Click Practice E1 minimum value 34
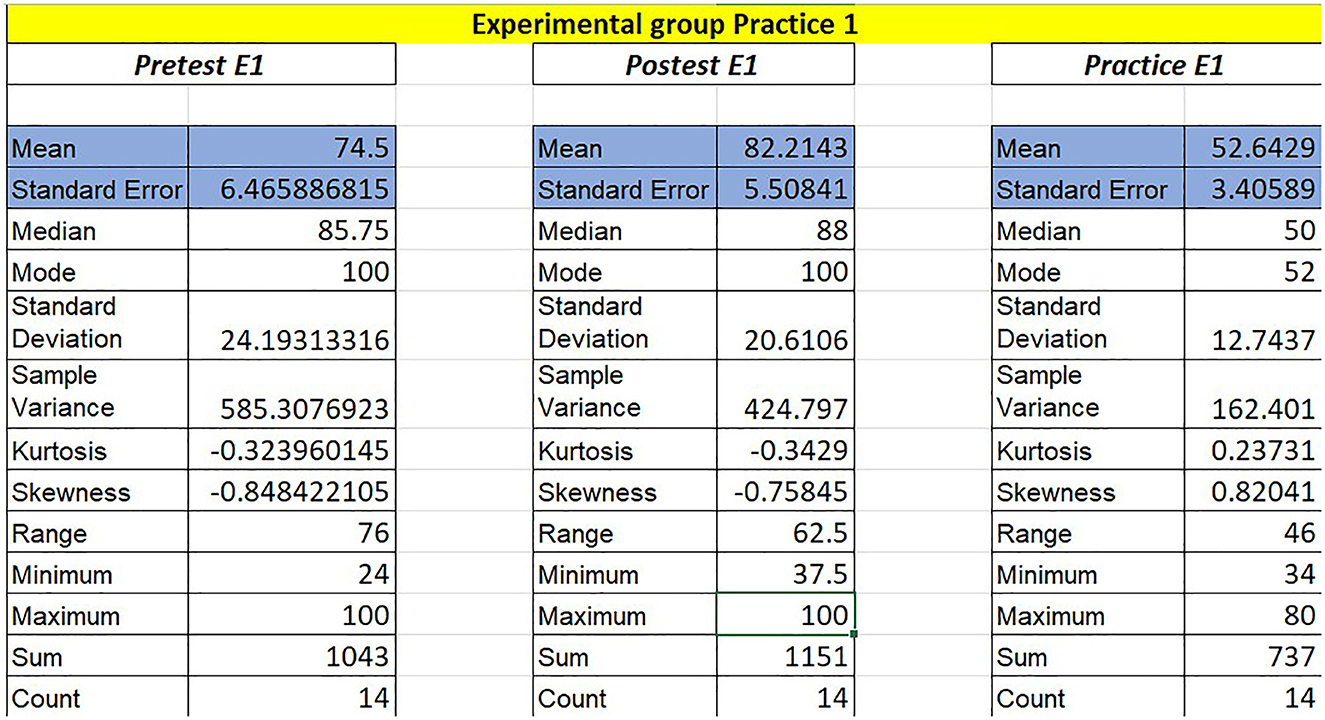 1253,574
